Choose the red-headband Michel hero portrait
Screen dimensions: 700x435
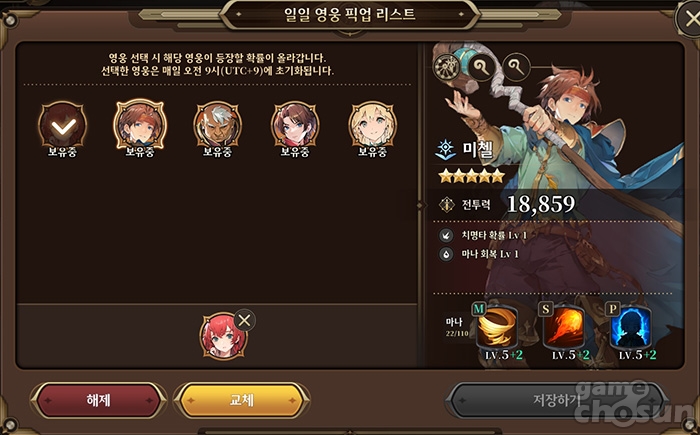140,125
